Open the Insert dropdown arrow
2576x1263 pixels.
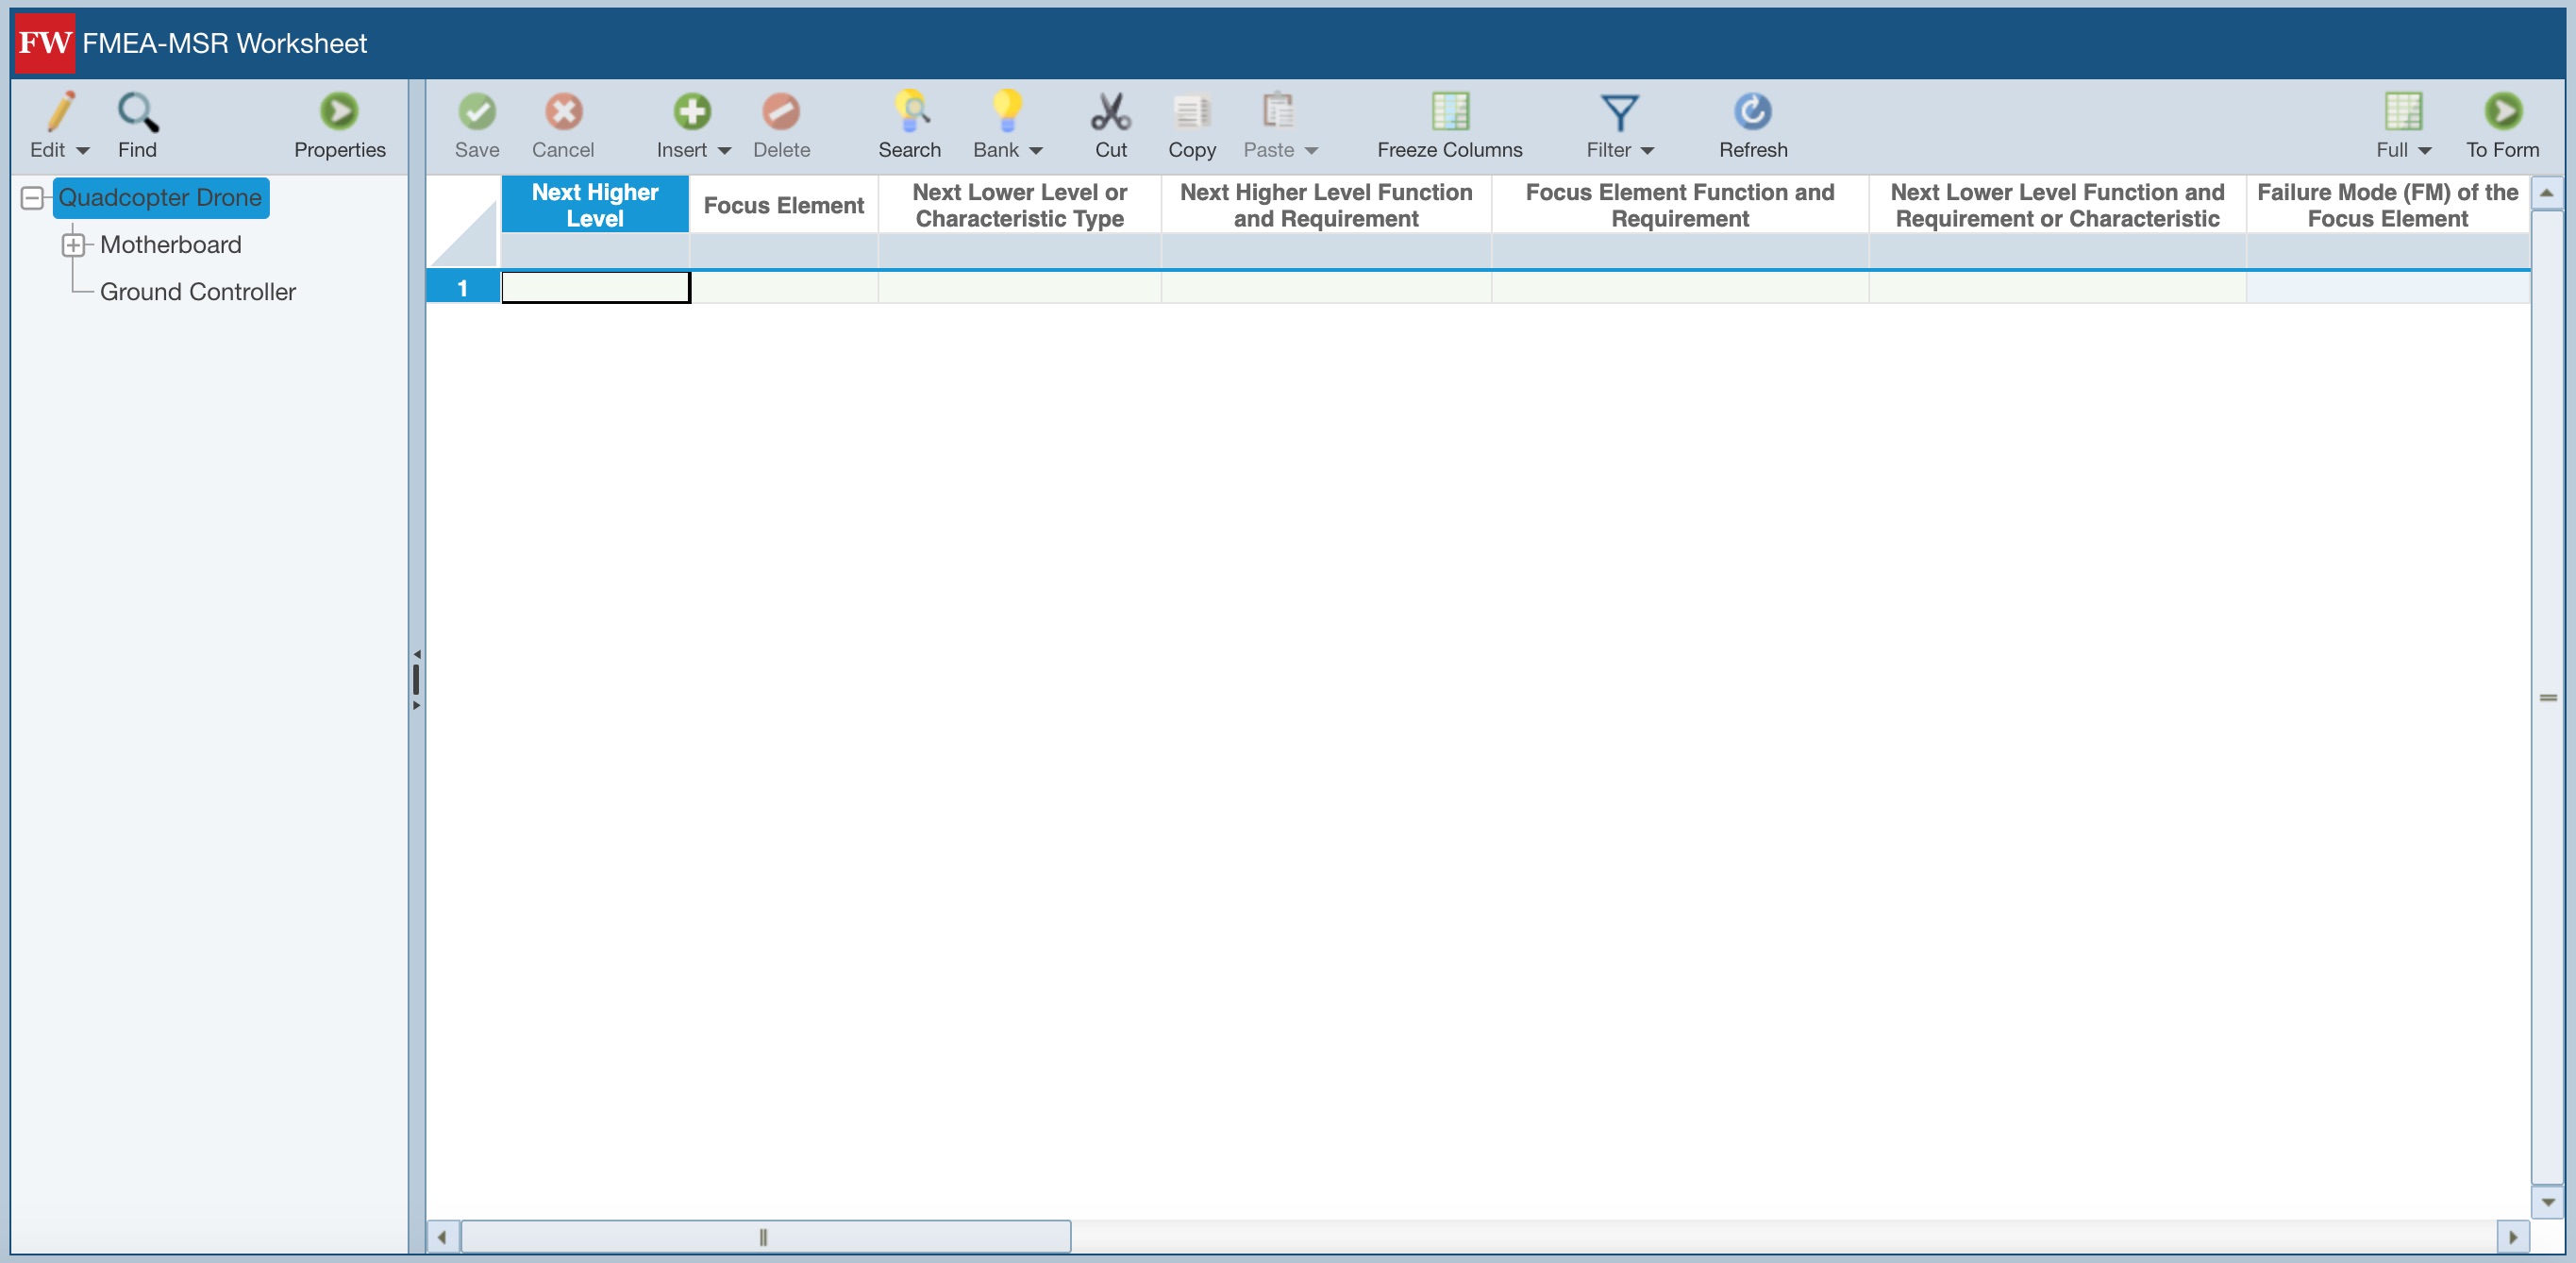[724, 151]
